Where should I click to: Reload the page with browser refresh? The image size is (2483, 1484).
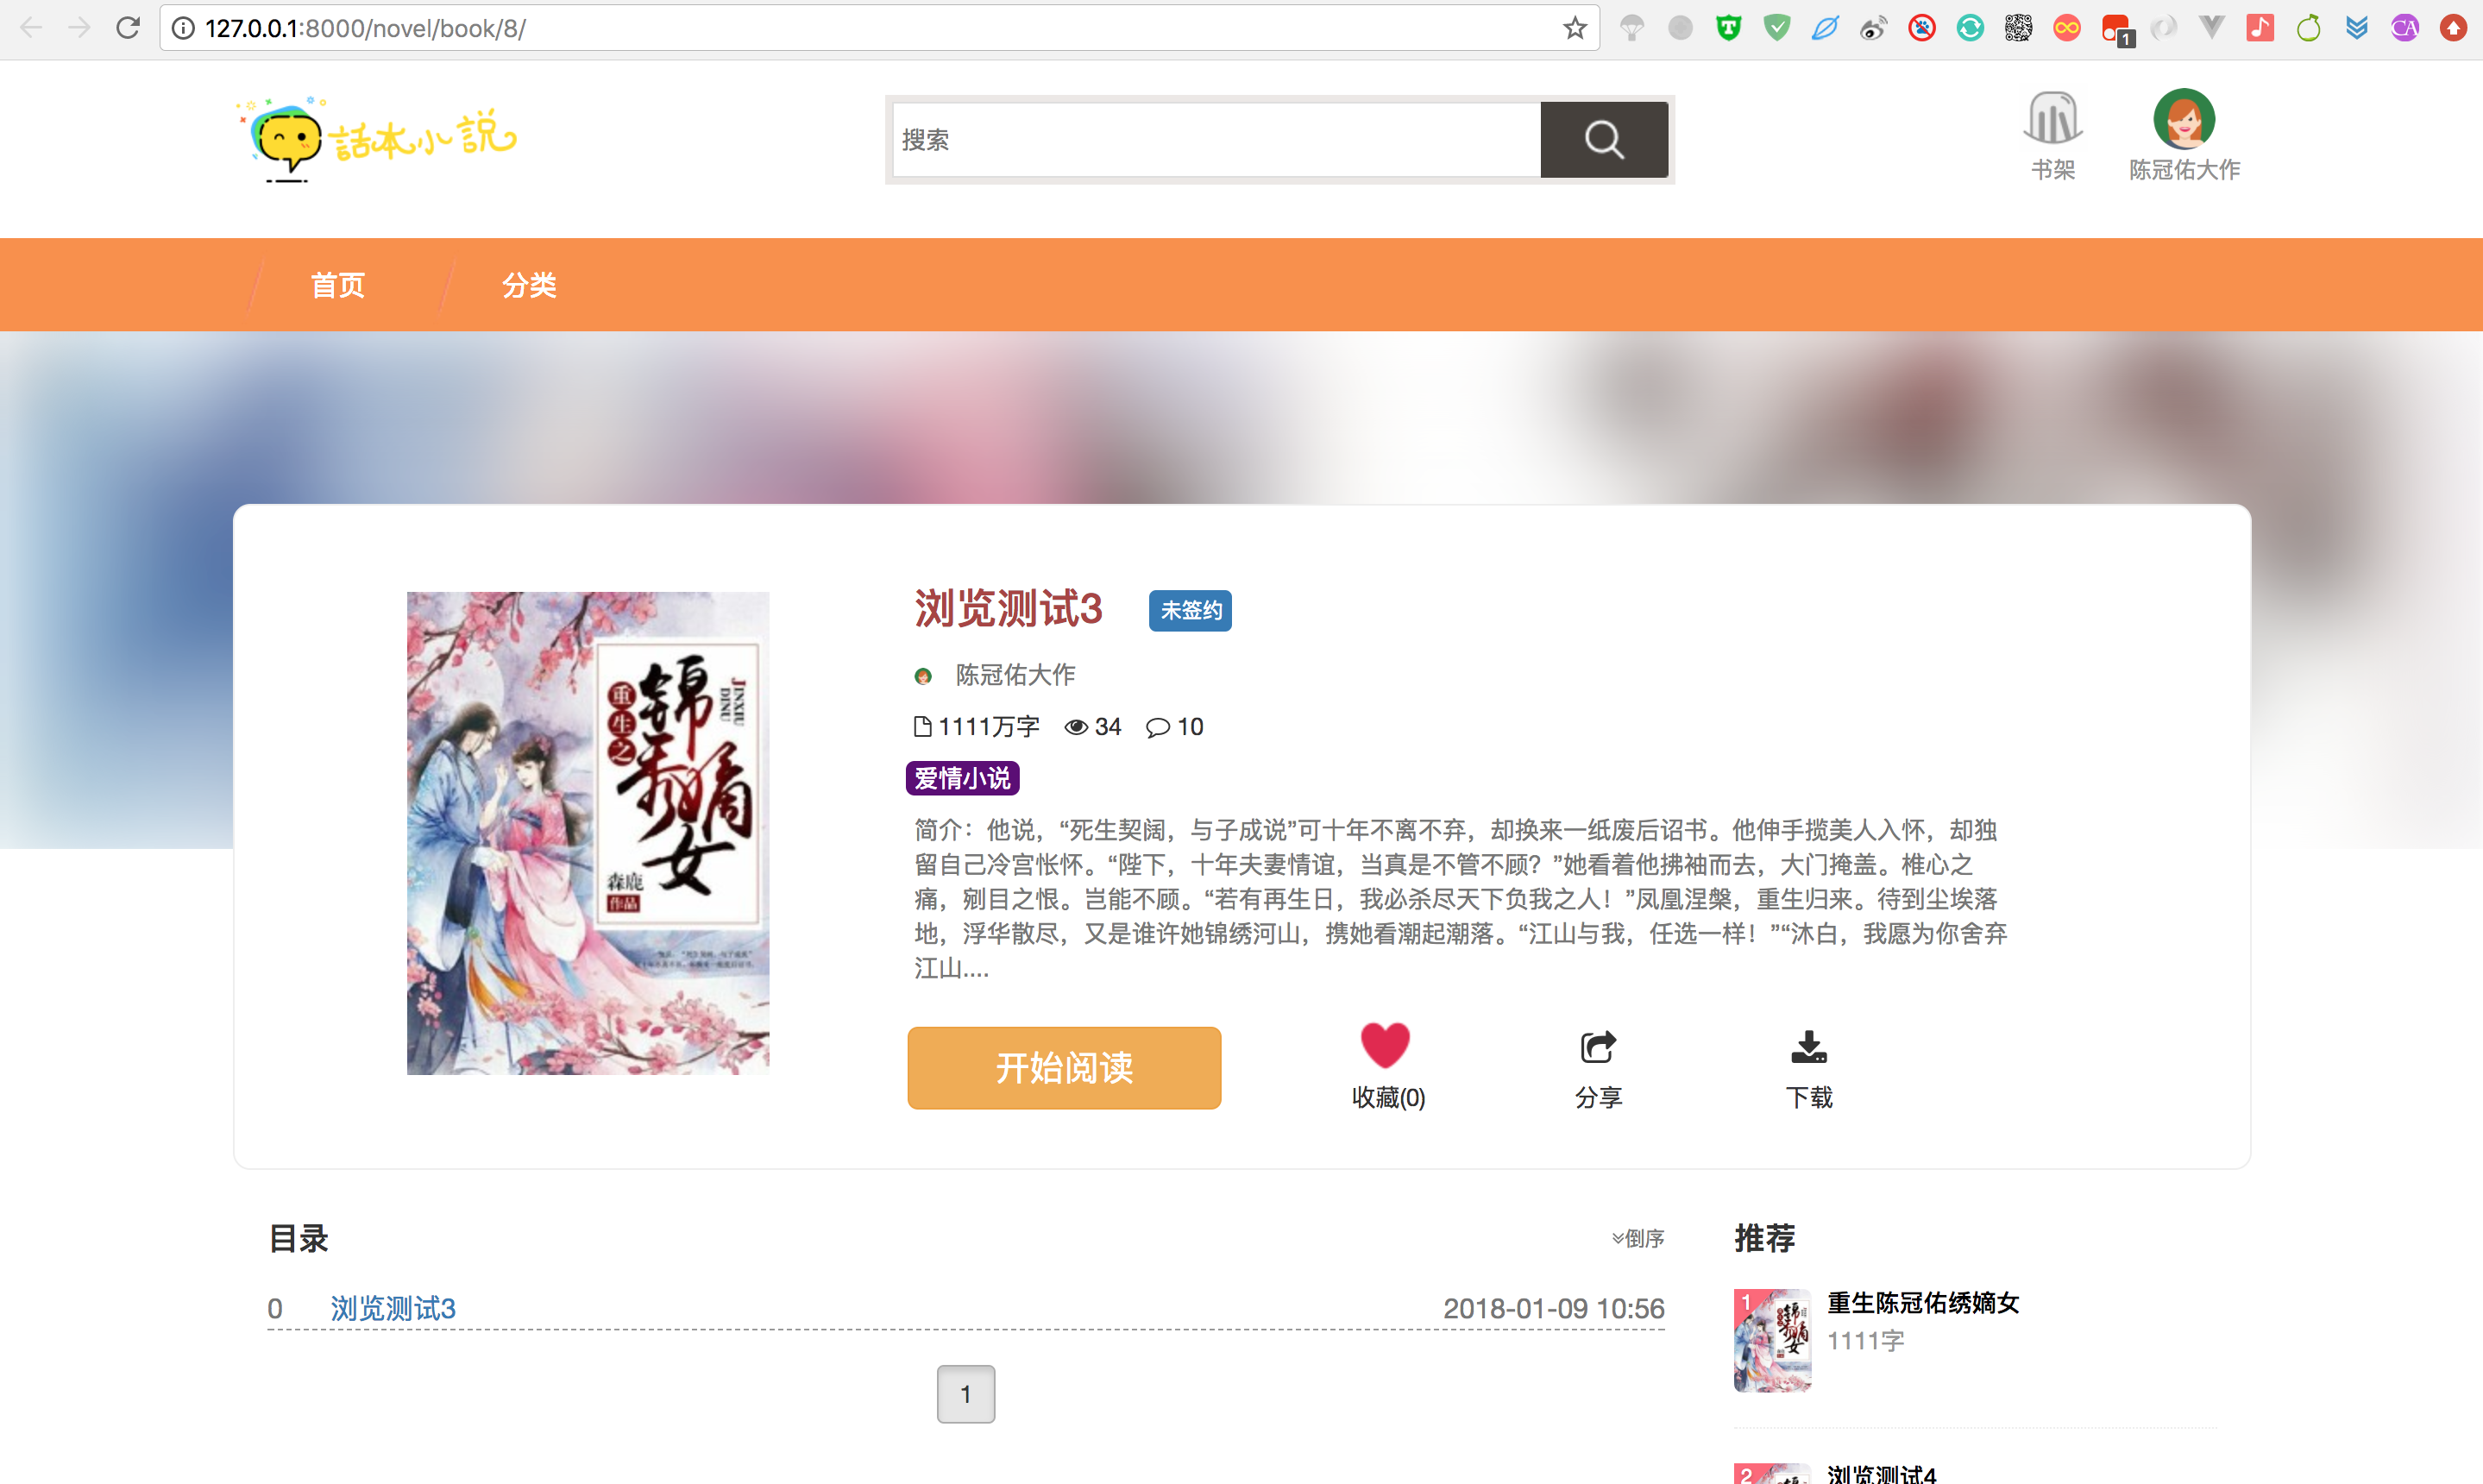click(127, 28)
